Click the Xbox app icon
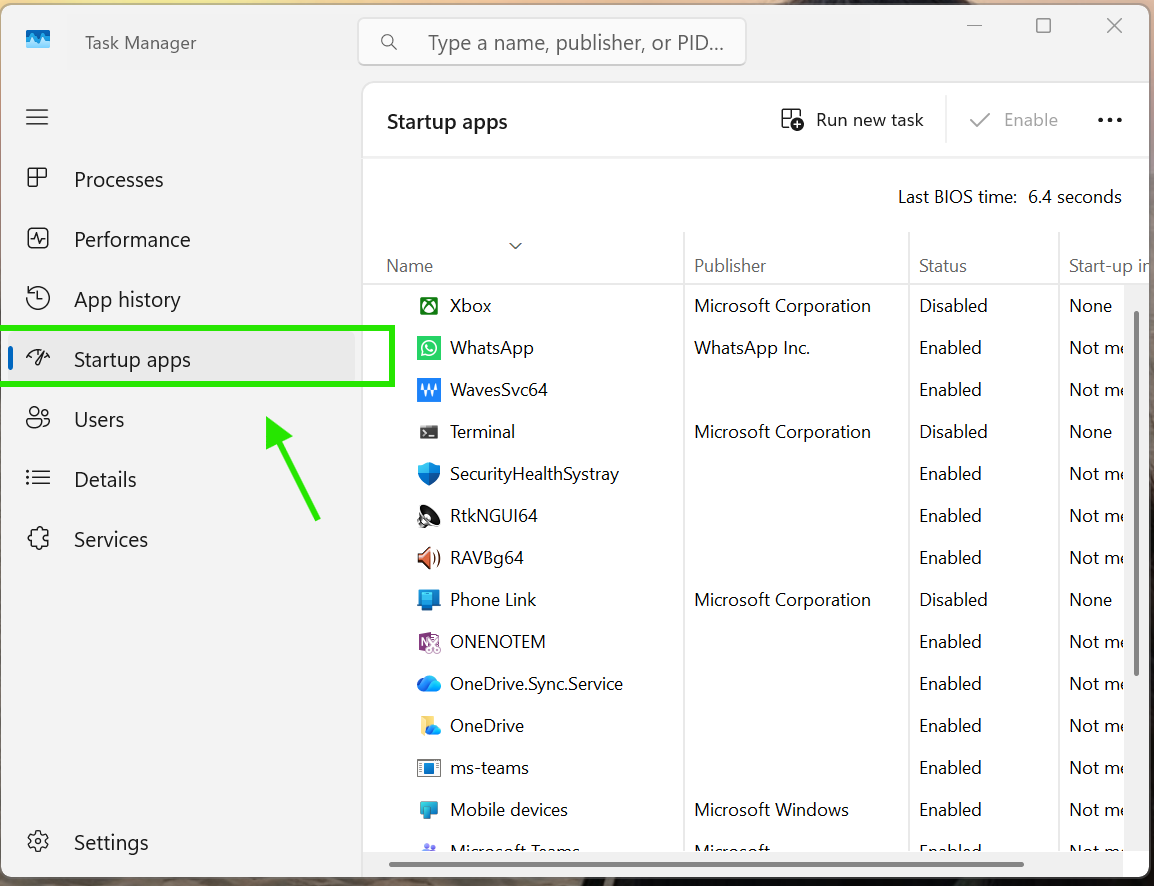Viewport: 1154px width, 886px height. click(428, 305)
